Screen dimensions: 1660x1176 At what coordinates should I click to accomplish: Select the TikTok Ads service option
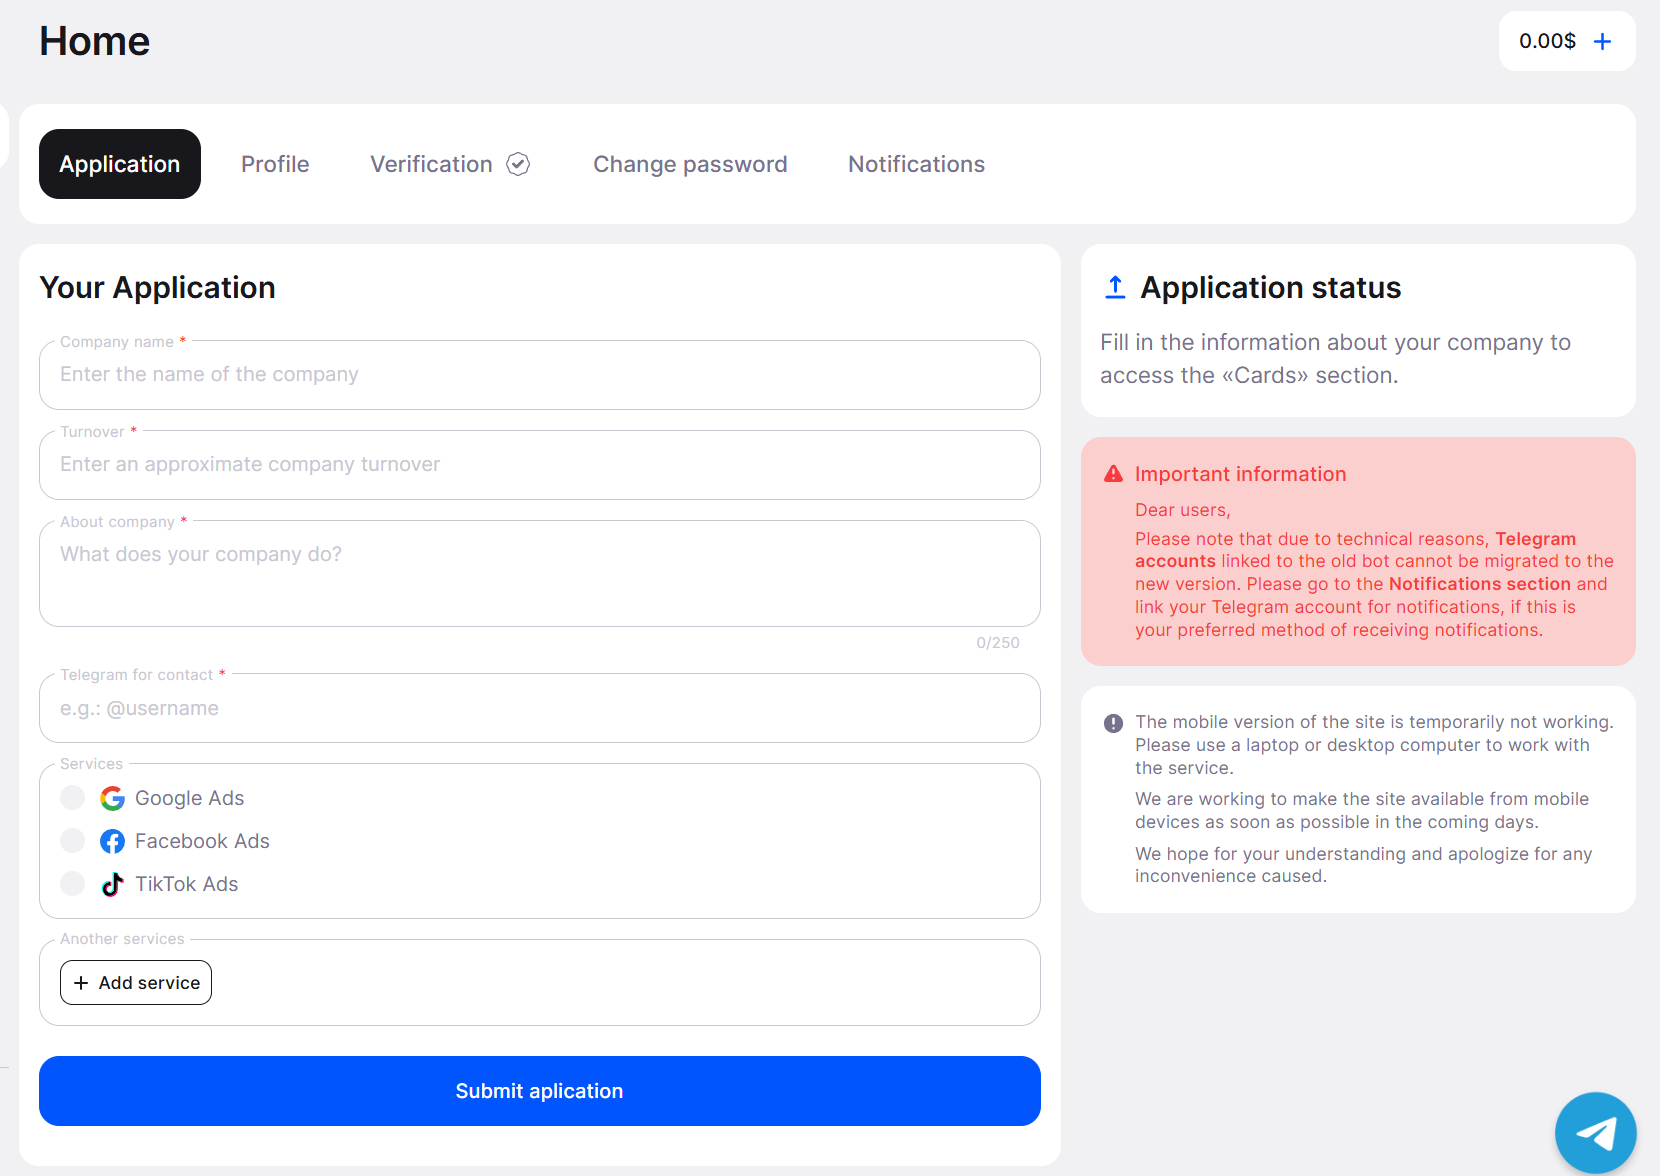pyautogui.click(x=72, y=884)
